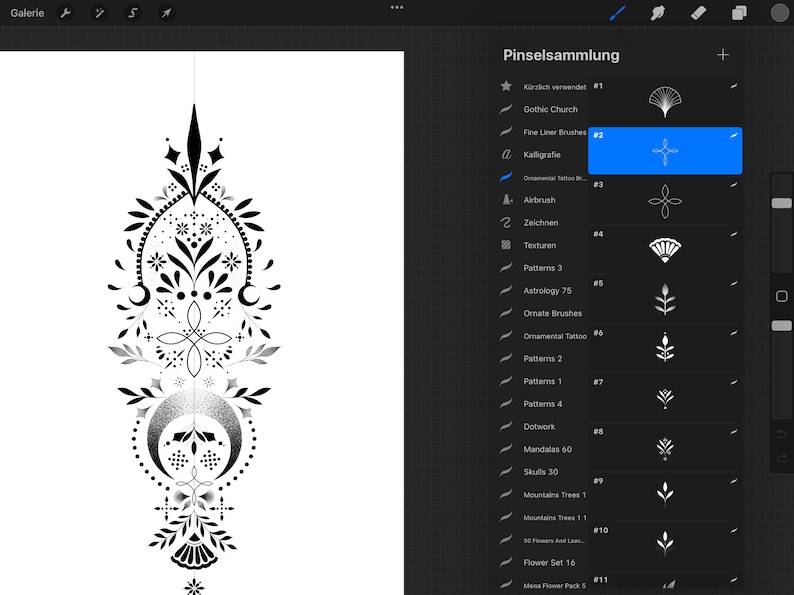Select the Eraser tool
The height and width of the screenshot is (595, 794).
[698, 13]
